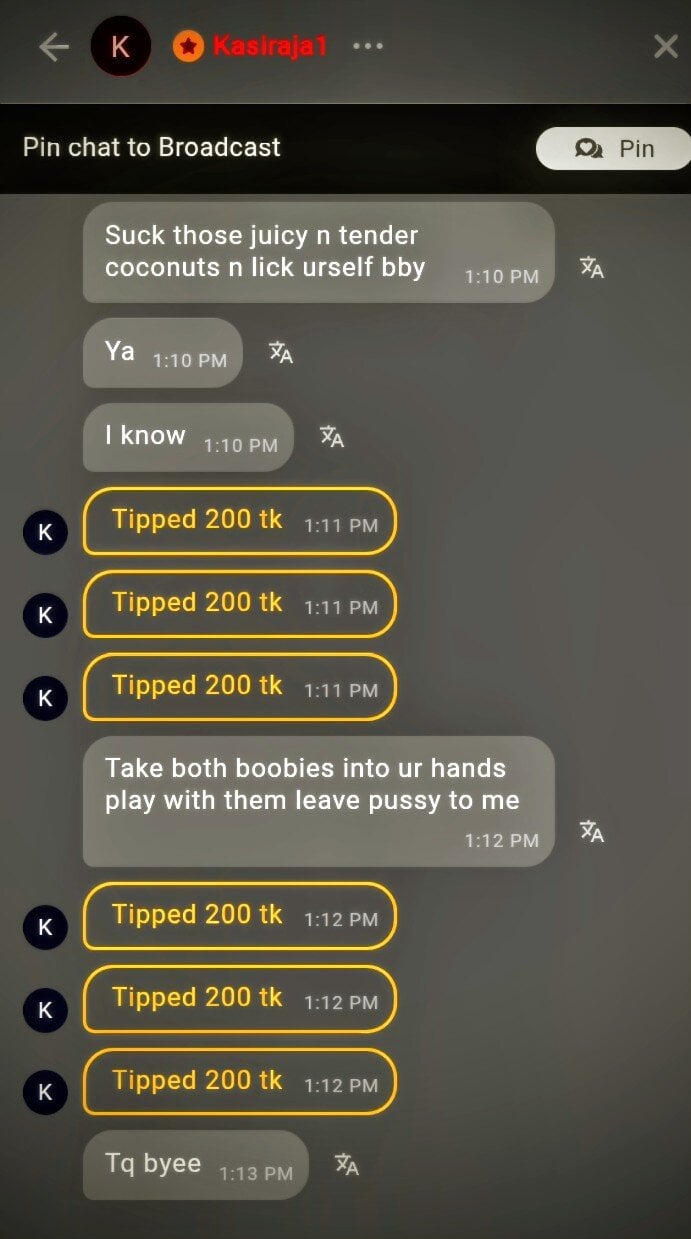Tap the 'Tq byee' message bubble

(196, 1165)
